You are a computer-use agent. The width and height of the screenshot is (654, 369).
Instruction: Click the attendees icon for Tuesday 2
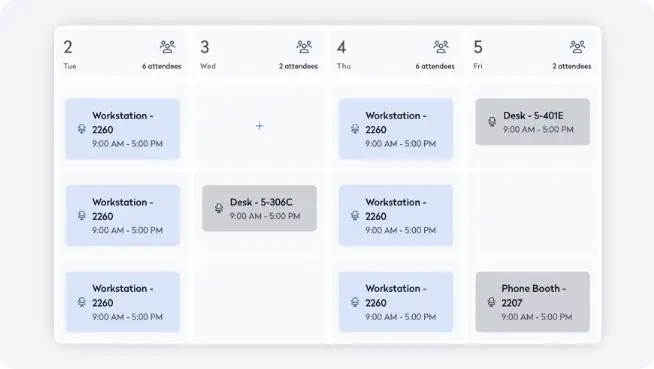pos(168,47)
